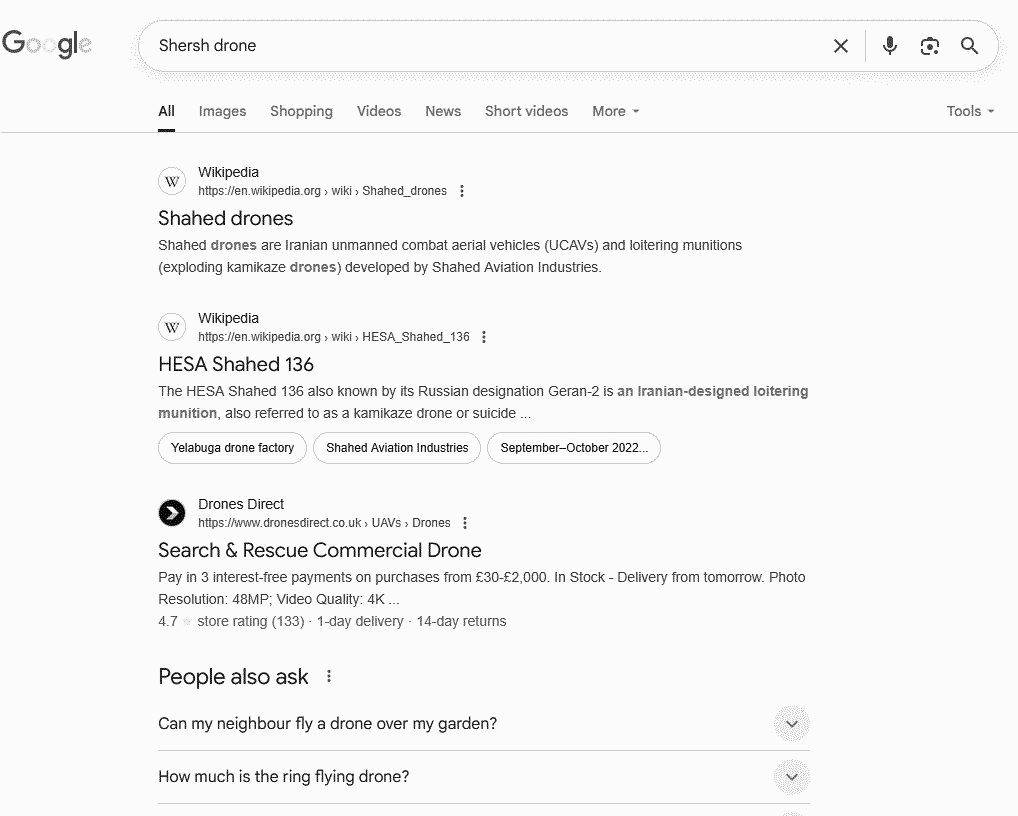Screen dimensions: 1018x816
Task: Open People also ask options menu
Action: (x=329, y=677)
